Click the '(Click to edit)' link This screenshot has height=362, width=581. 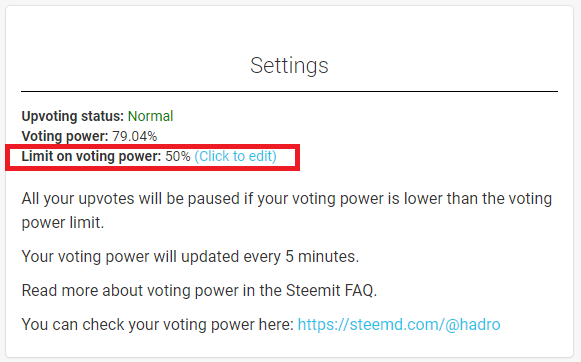235,156
